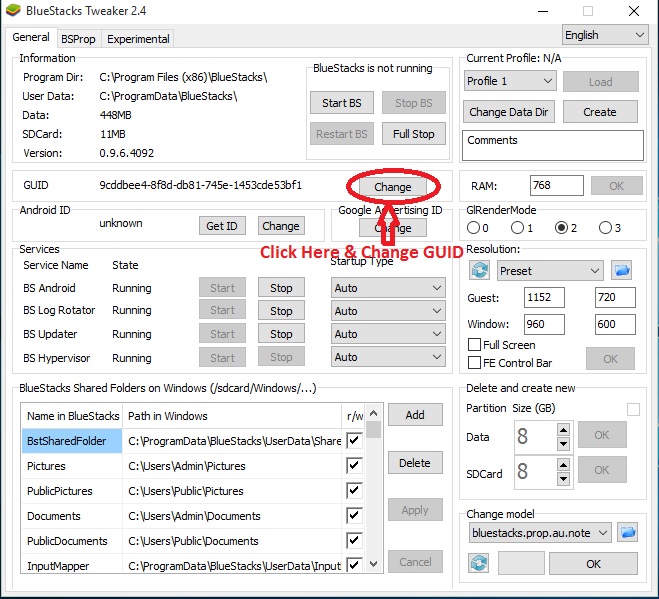
Task: Stop the BS Android service
Action: click(281, 288)
